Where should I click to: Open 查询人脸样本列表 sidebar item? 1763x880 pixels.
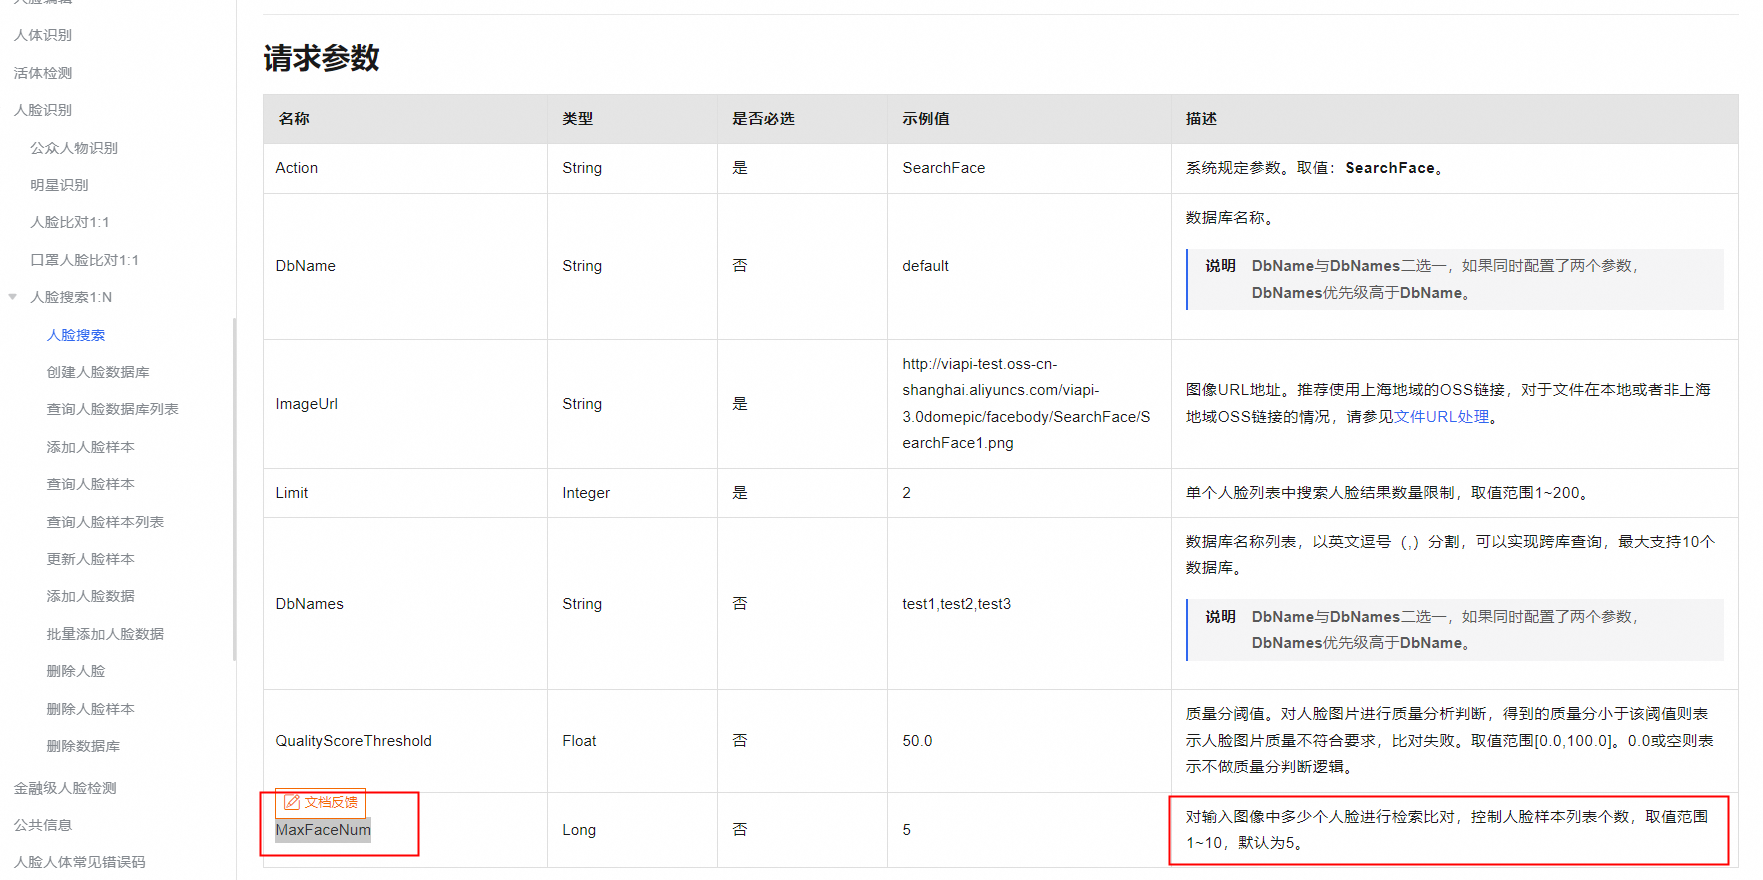point(105,522)
